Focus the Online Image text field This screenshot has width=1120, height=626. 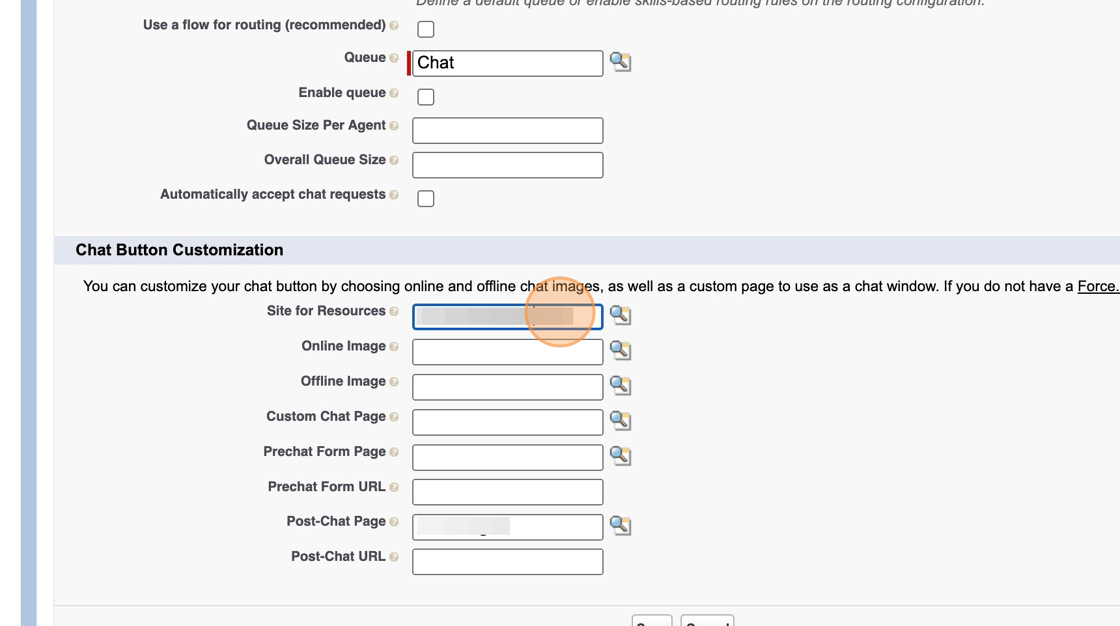tap(508, 352)
